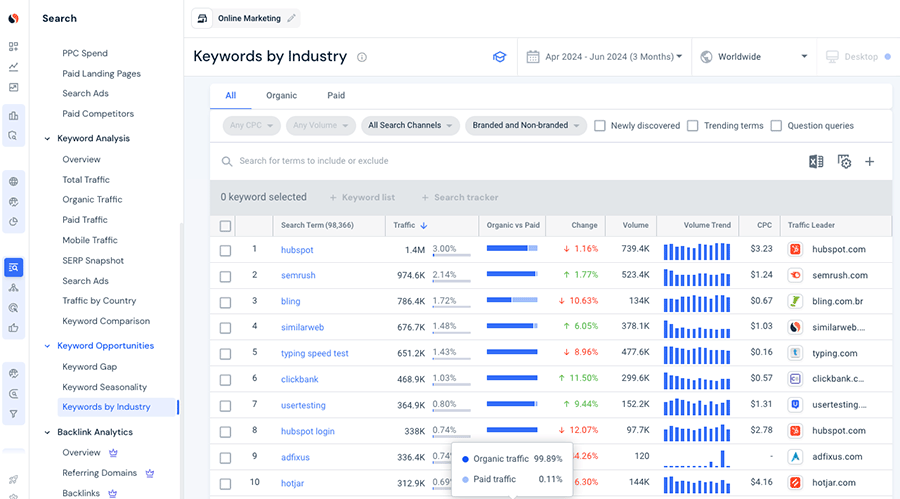Edit Online Marketing name with pencil icon
The image size is (900, 499).
[x=292, y=18]
